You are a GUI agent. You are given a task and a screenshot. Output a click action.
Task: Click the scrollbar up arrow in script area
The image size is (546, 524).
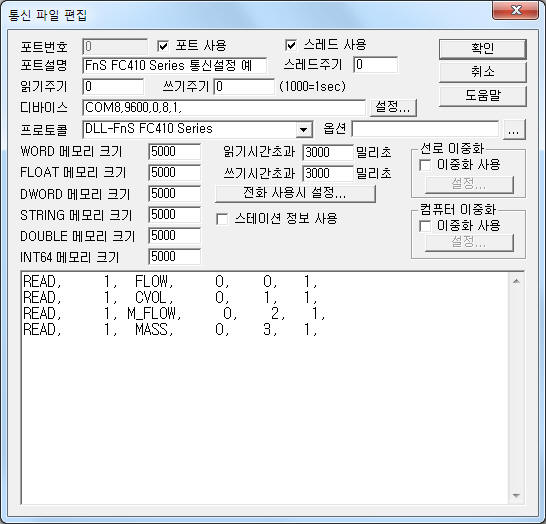pyautogui.click(x=516, y=281)
